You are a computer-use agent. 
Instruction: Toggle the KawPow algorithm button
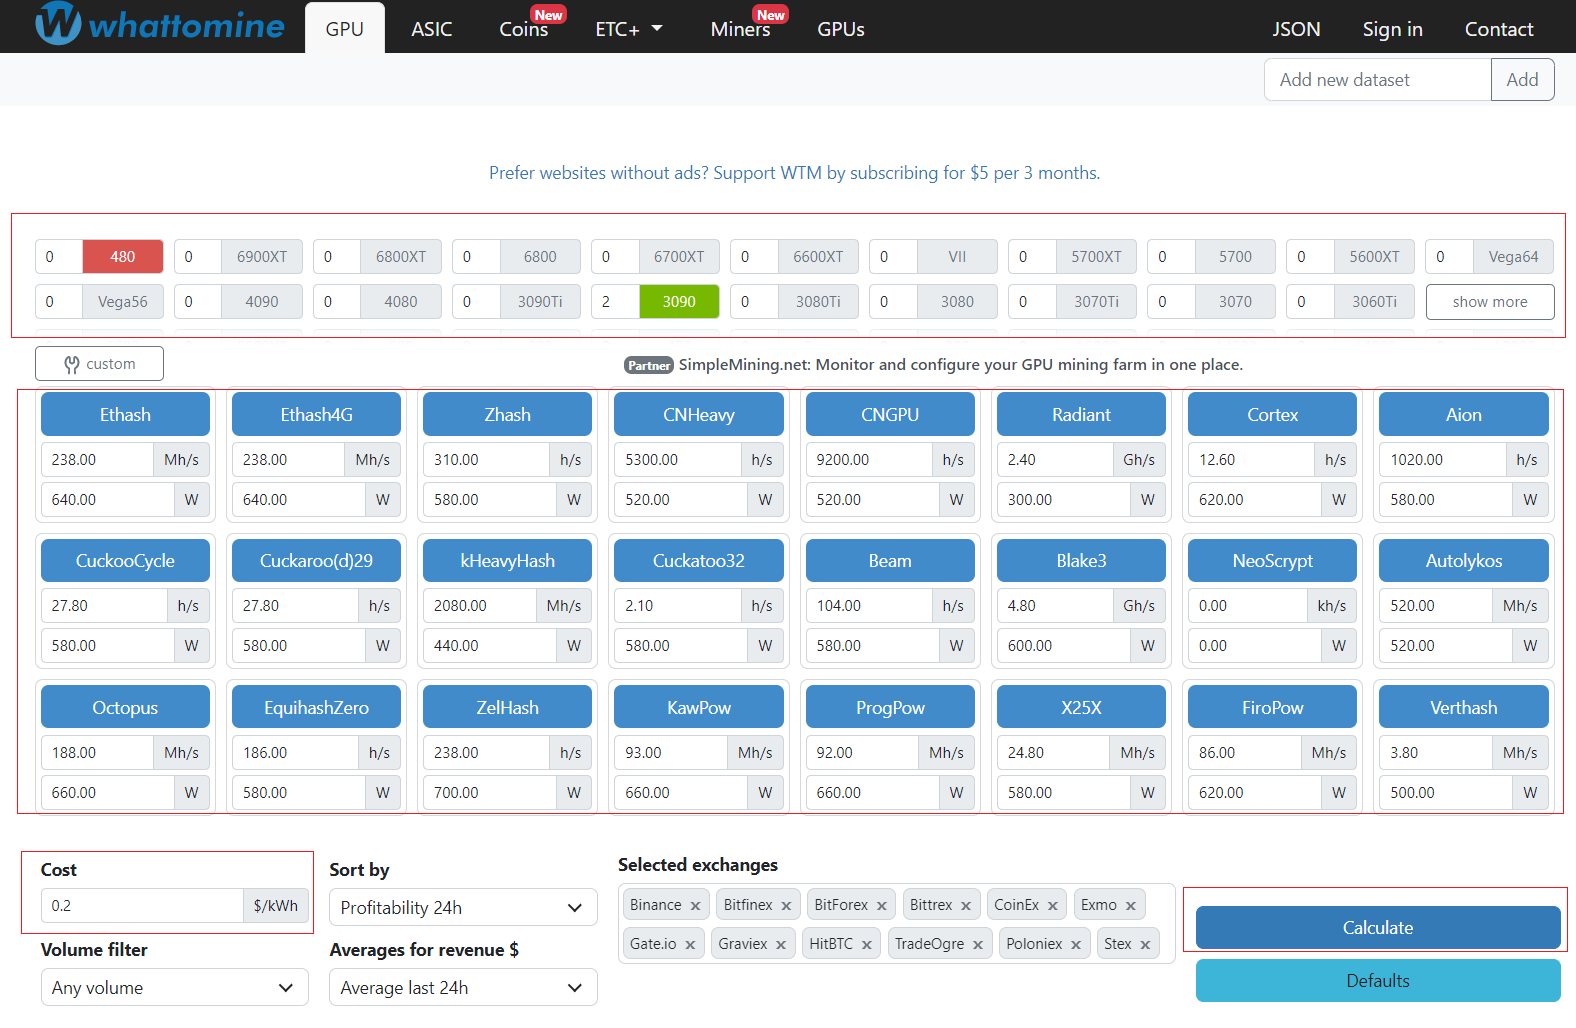click(x=698, y=708)
